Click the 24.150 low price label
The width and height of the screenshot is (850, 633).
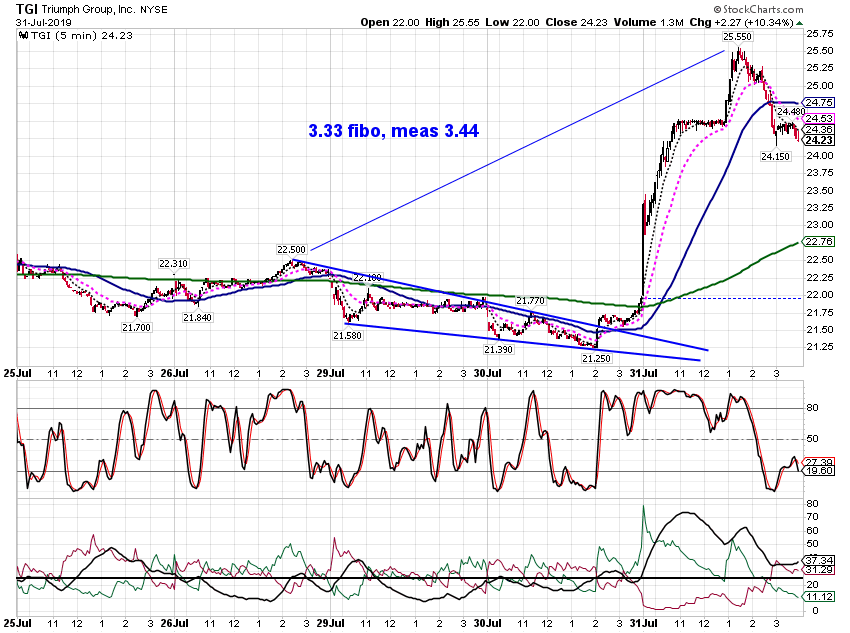(x=775, y=157)
